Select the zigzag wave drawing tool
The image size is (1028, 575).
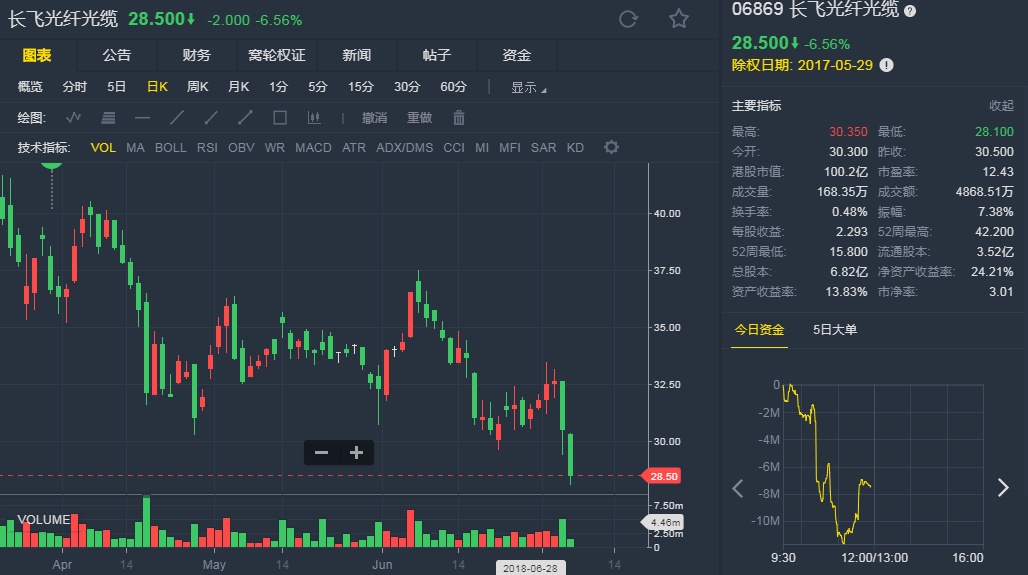73,118
